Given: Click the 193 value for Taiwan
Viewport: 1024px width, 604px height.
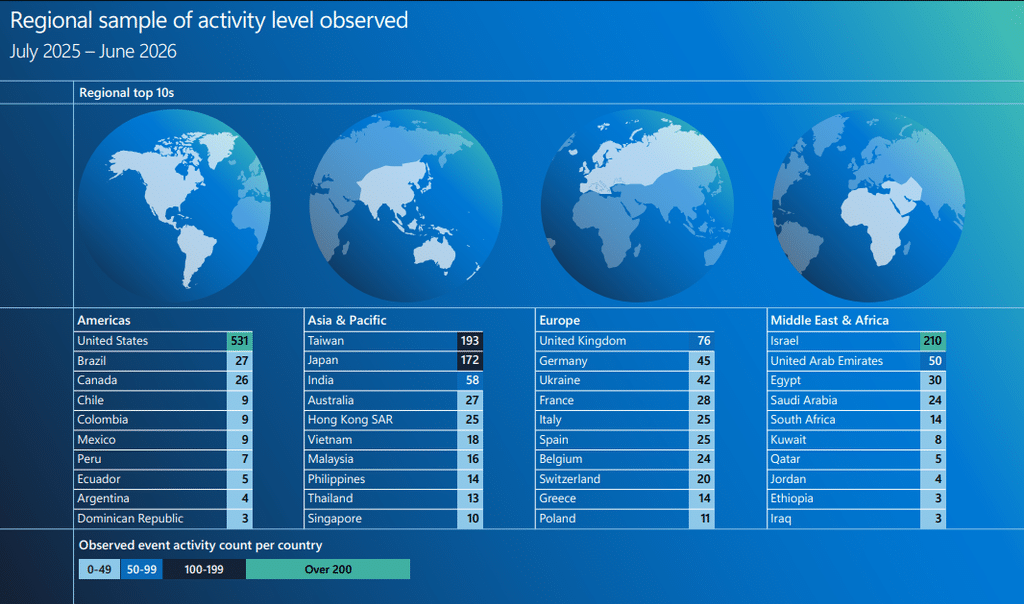Looking at the screenshot, I should 470,341.
